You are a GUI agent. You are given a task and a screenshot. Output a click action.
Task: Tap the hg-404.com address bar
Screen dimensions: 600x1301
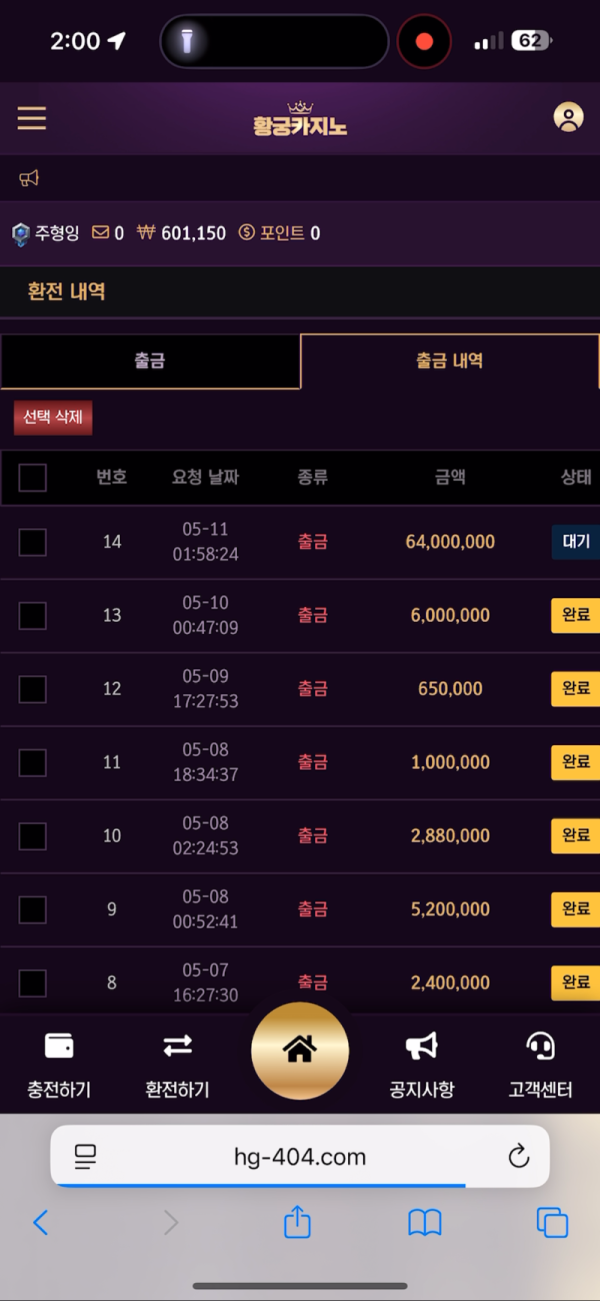(300, 1157)
